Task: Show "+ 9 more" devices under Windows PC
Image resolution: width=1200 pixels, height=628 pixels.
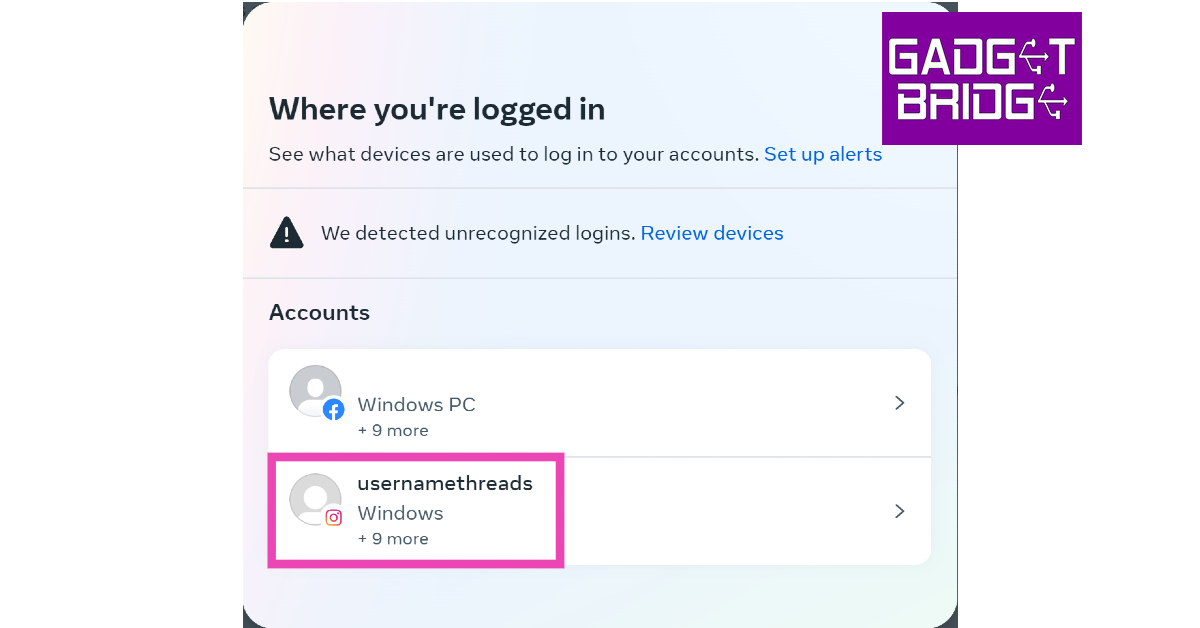Action: point(393,431)
